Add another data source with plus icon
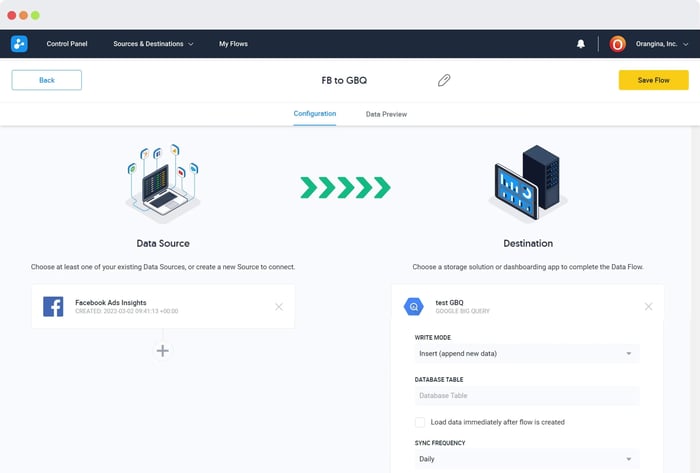 point(162,350)
